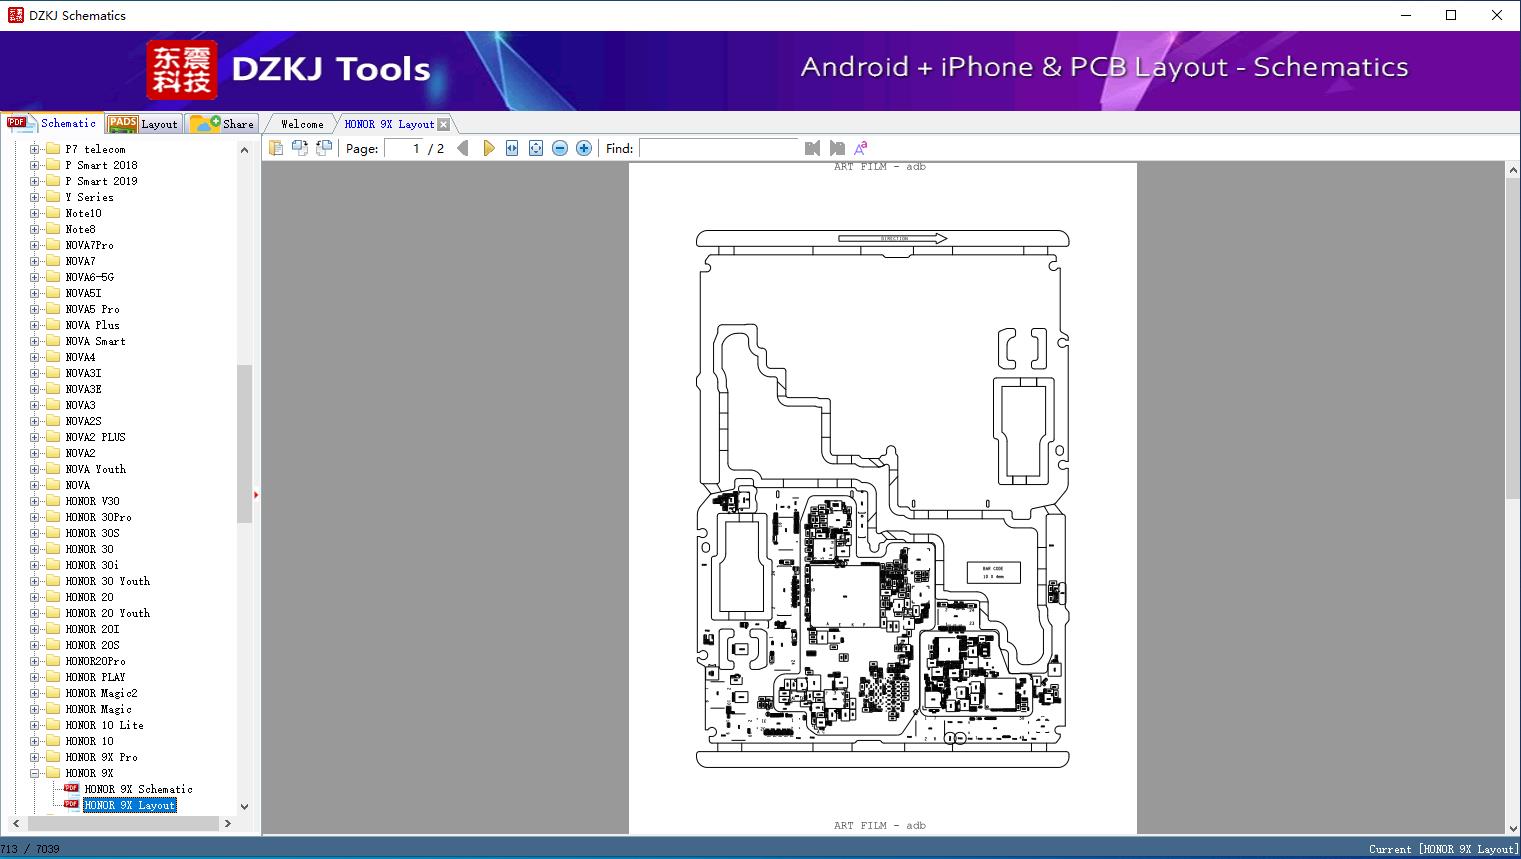Click the fit width icon
This screenshot has width=1521, height=859.
(512, 148)
